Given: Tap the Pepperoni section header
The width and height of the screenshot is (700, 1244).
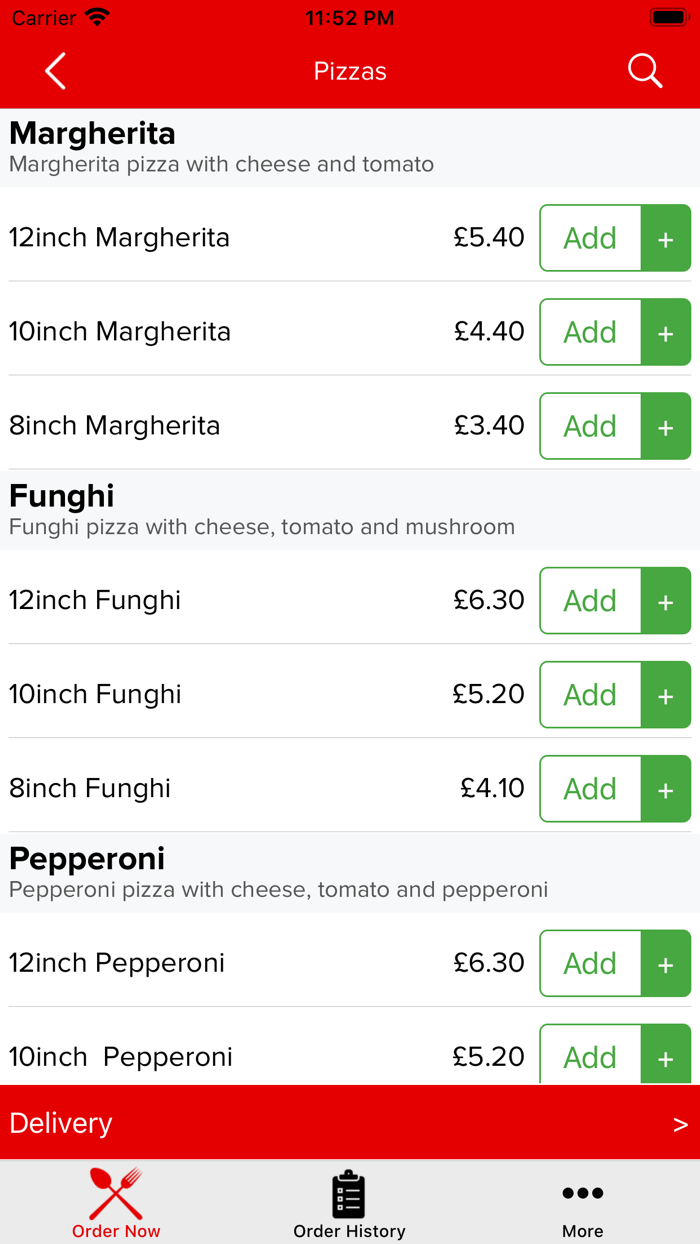Looking at the screenshot, I should [x=87, y=859].
